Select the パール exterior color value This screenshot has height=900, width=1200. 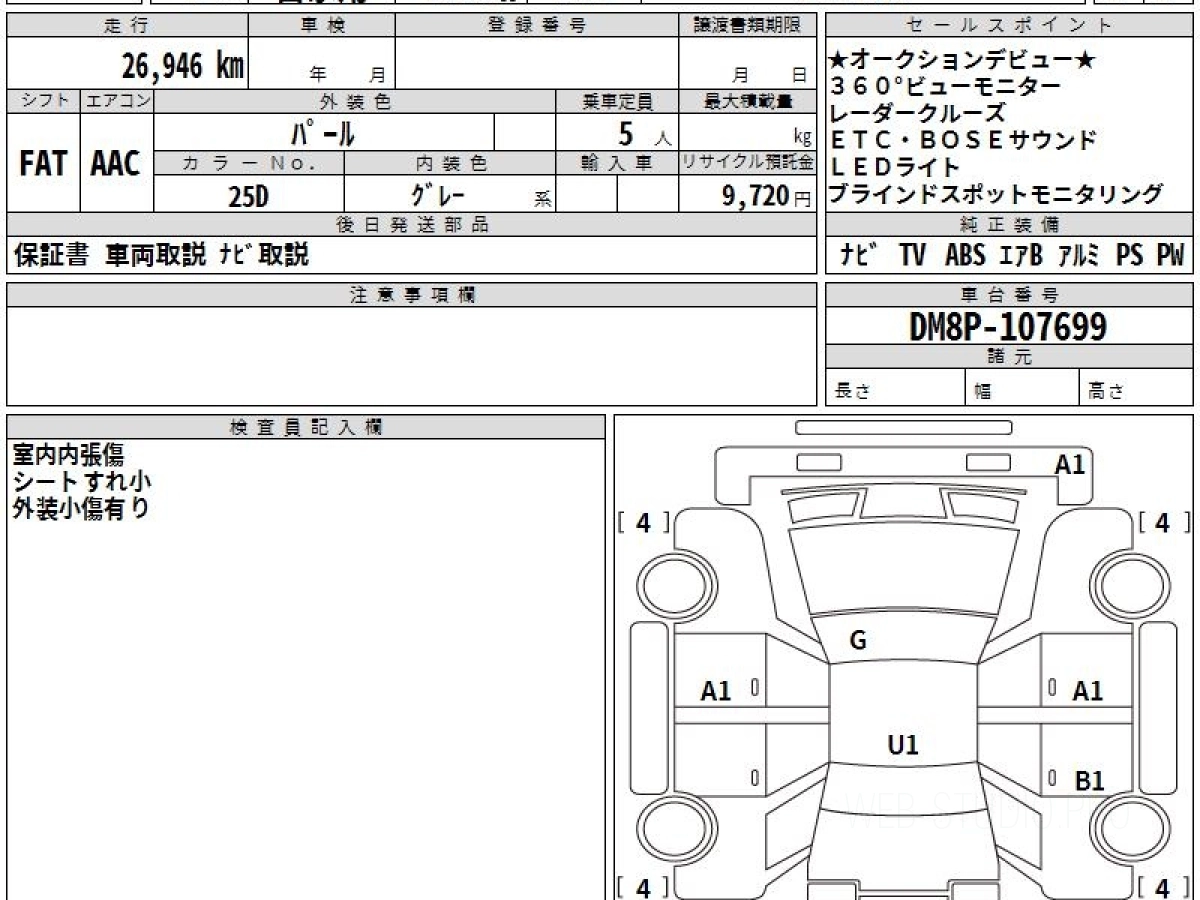point(323,132)
